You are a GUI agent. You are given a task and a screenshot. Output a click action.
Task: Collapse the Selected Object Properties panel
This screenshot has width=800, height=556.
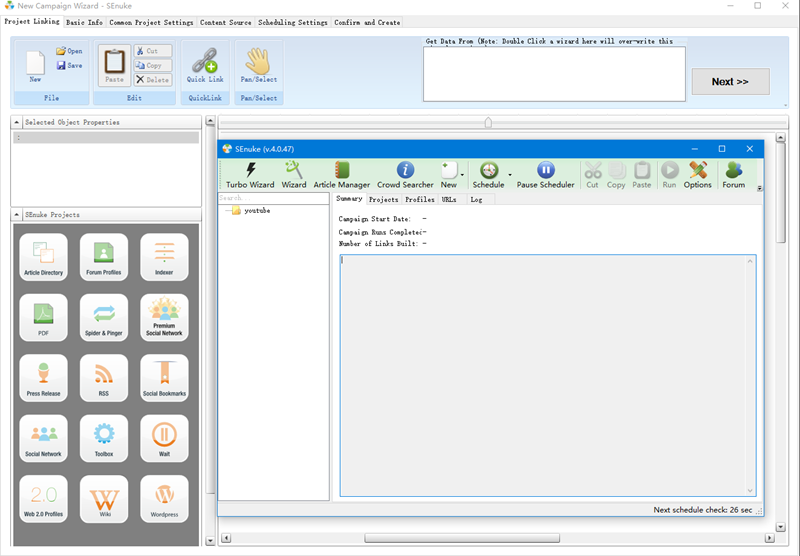(x=16, y=122)
